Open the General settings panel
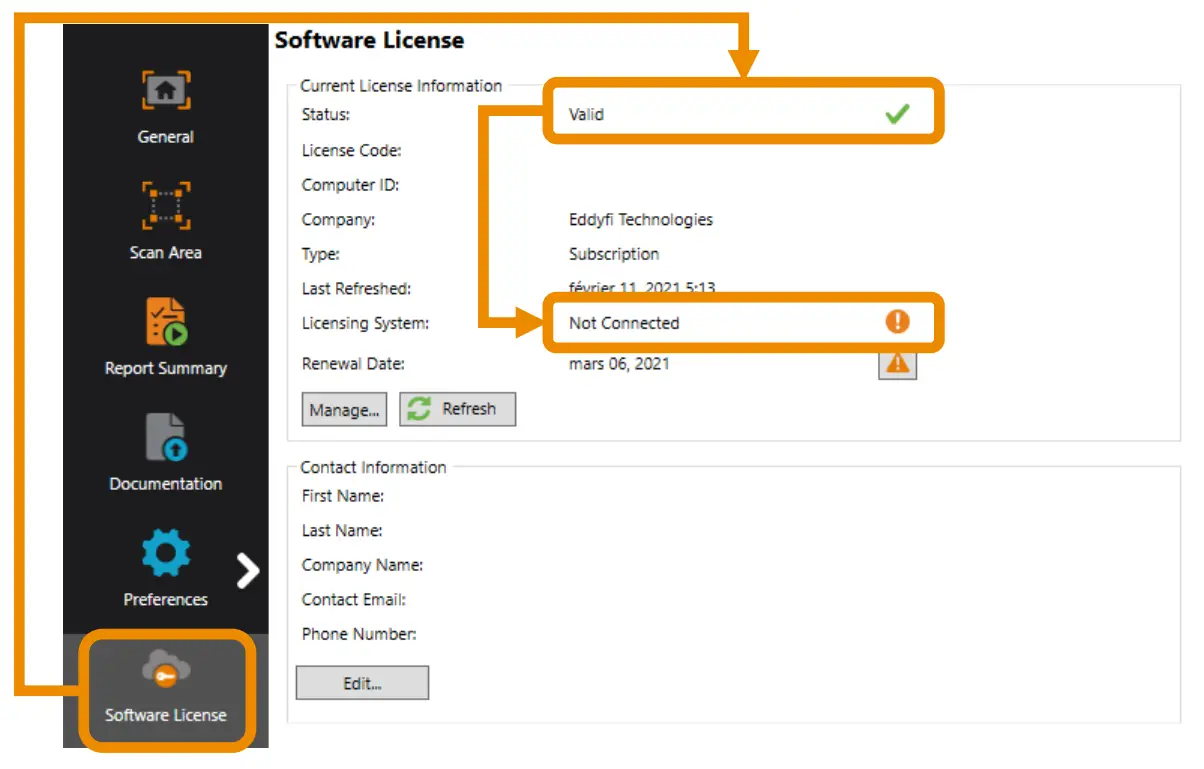This screenshot has width=1204, height=769. (x=165, y=89)
